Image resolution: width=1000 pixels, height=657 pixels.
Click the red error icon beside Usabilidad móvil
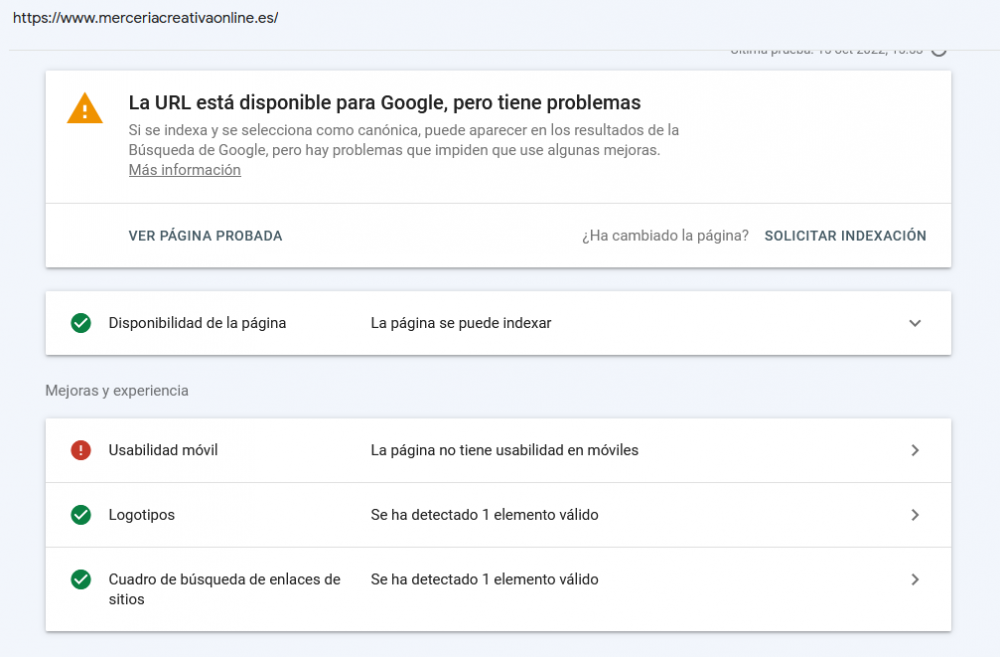80,450
